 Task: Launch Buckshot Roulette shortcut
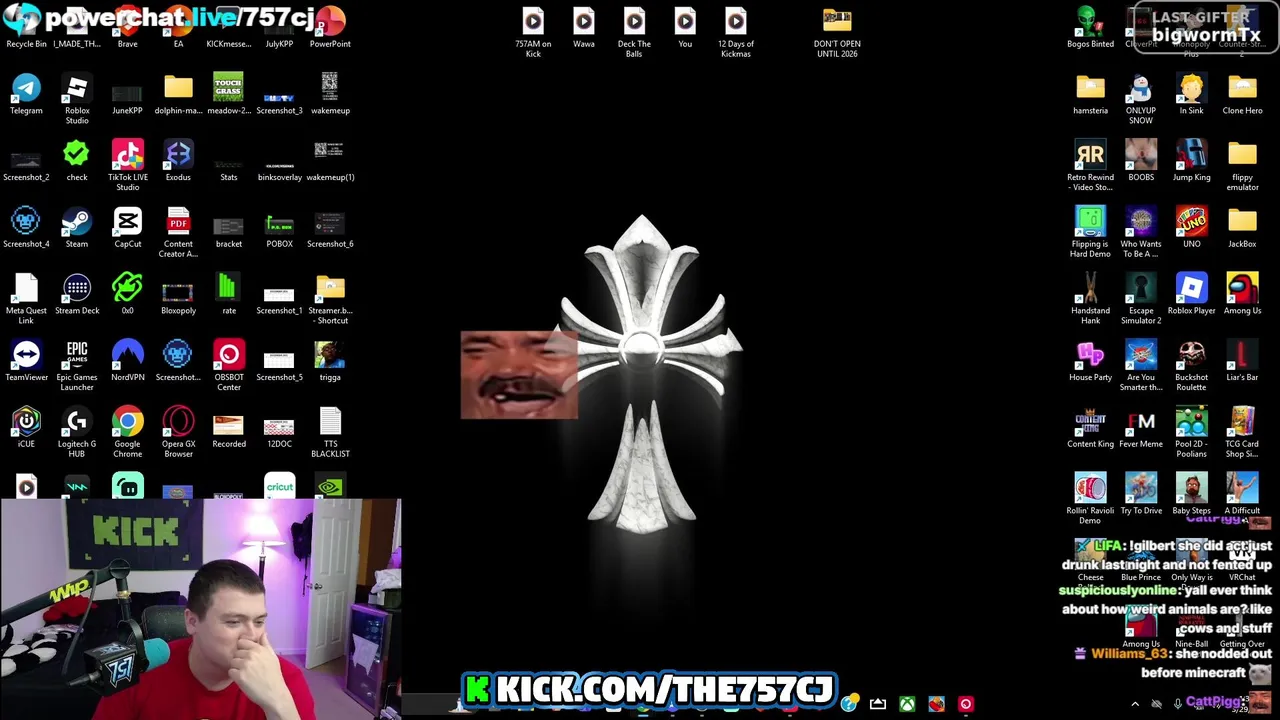1191,366
